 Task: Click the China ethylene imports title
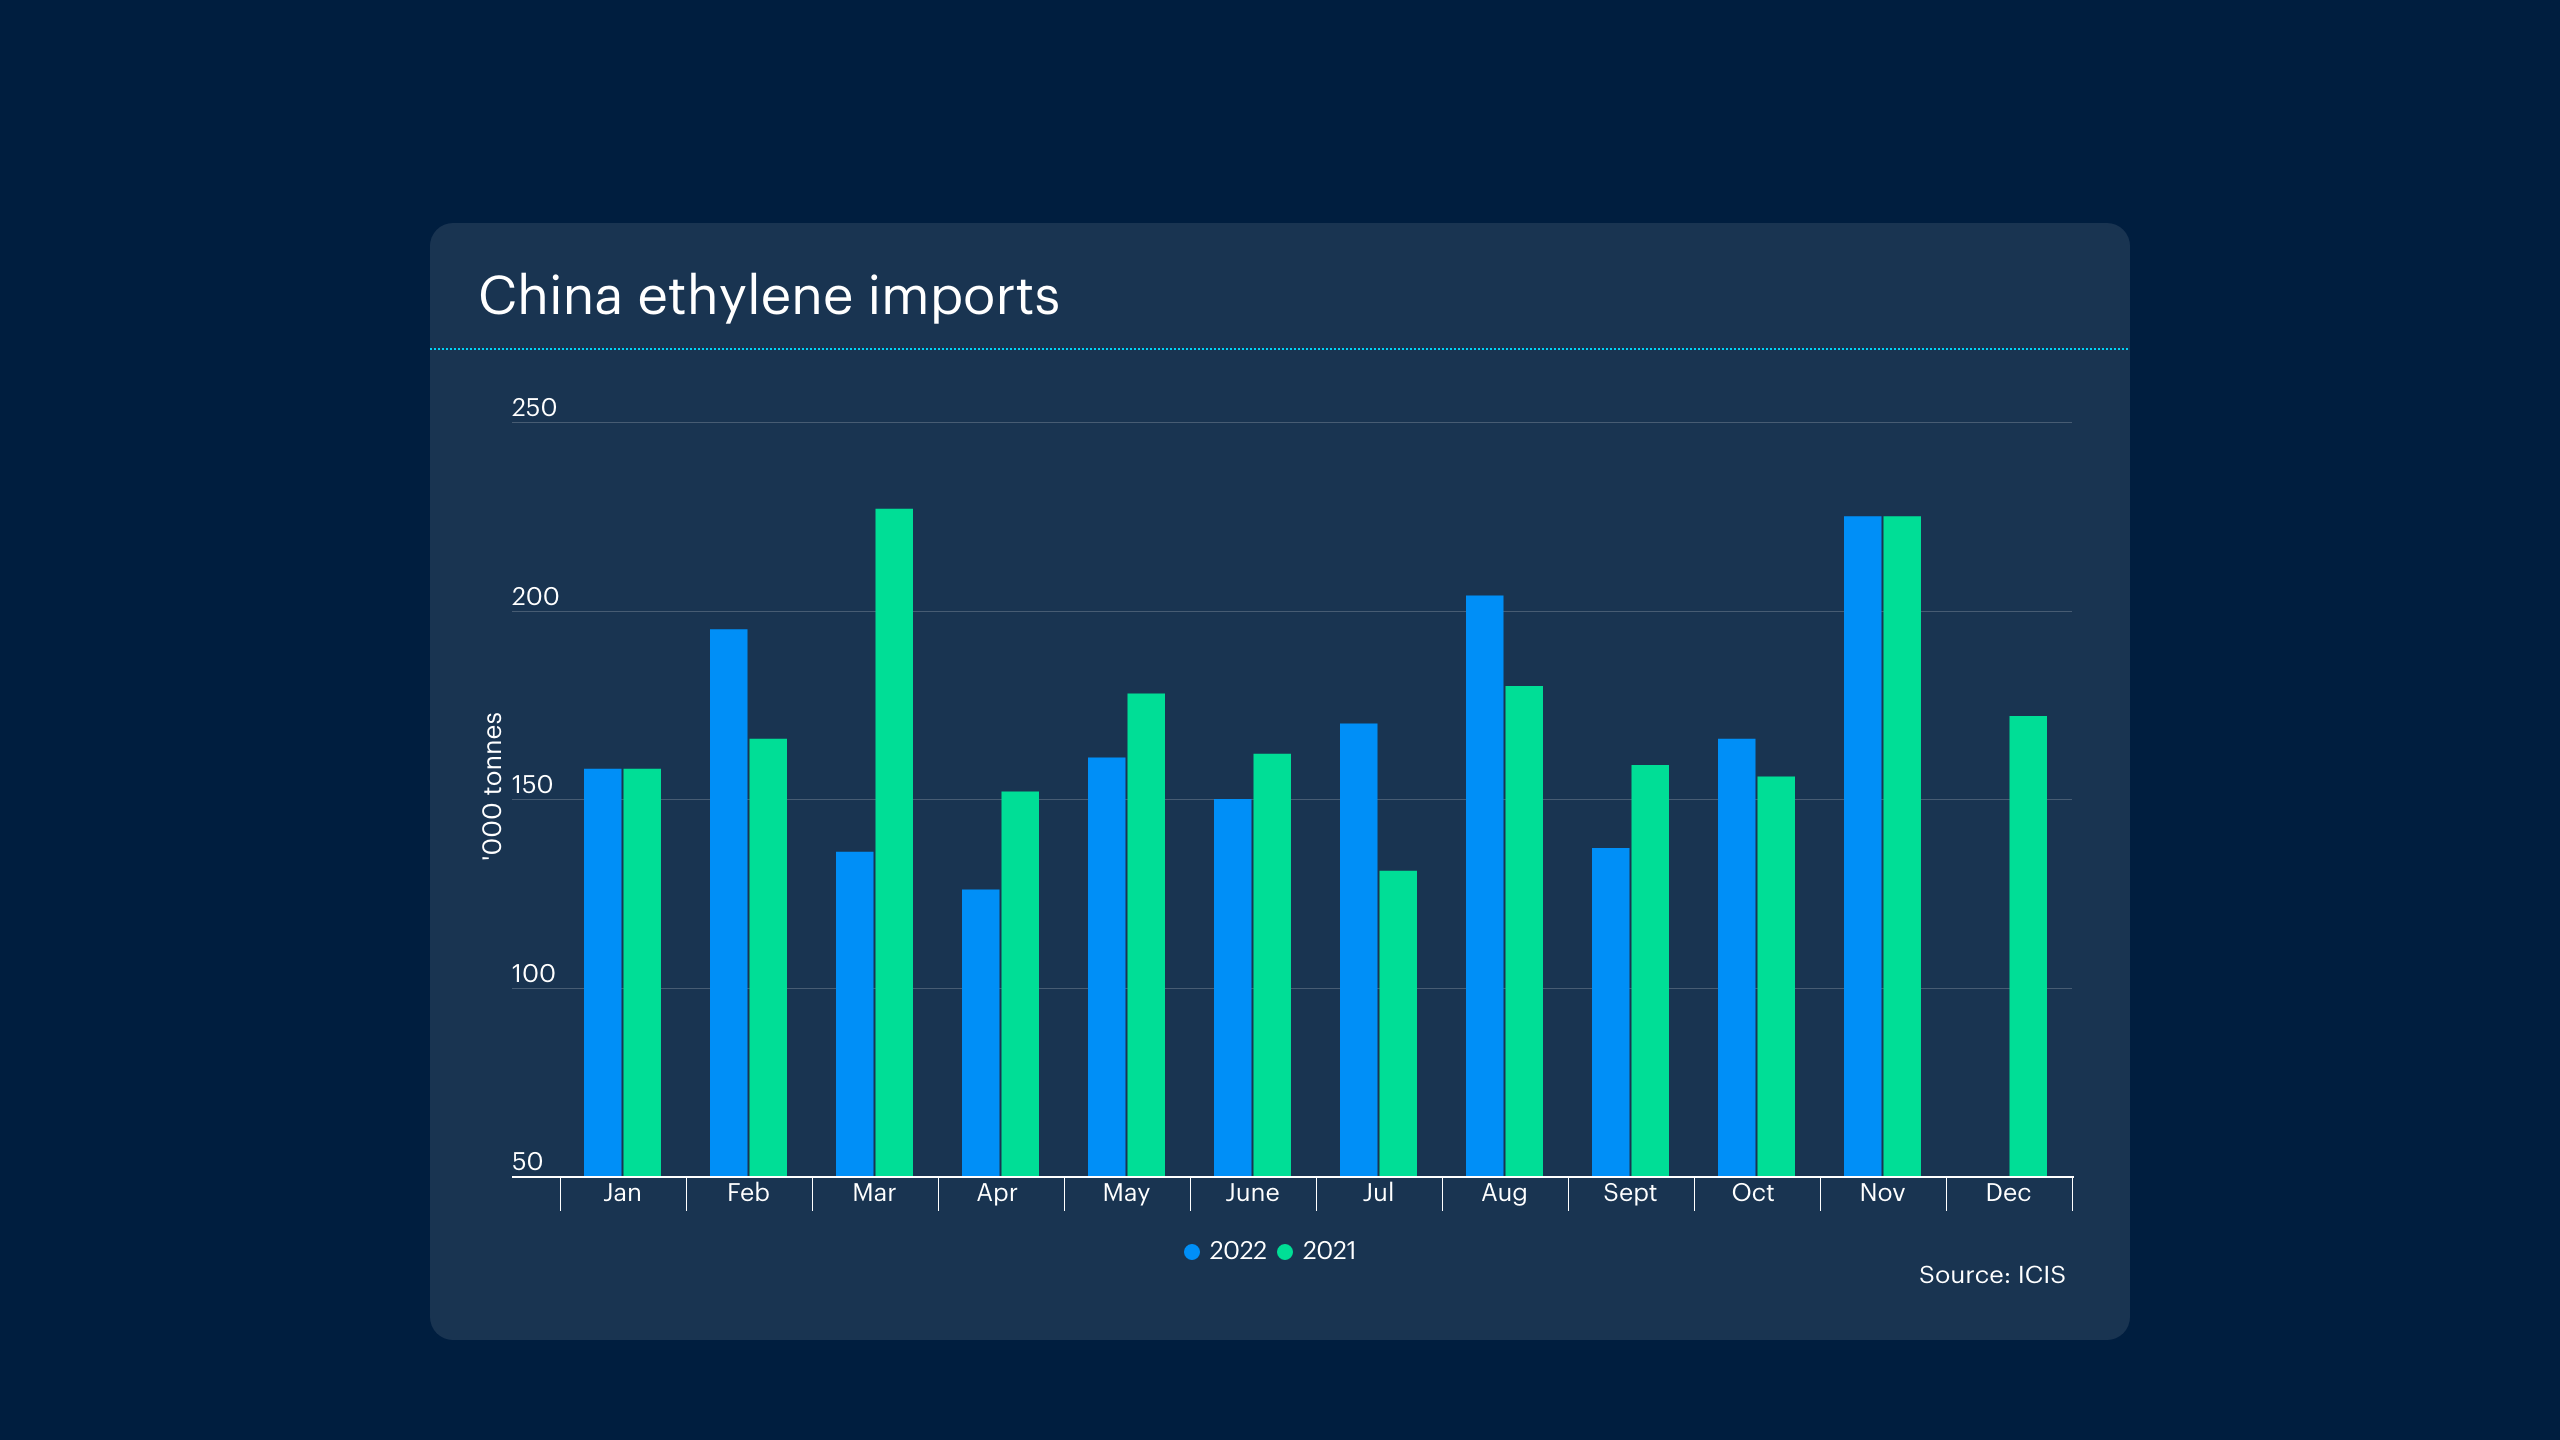pyautogui.click(x=768, y=296)
